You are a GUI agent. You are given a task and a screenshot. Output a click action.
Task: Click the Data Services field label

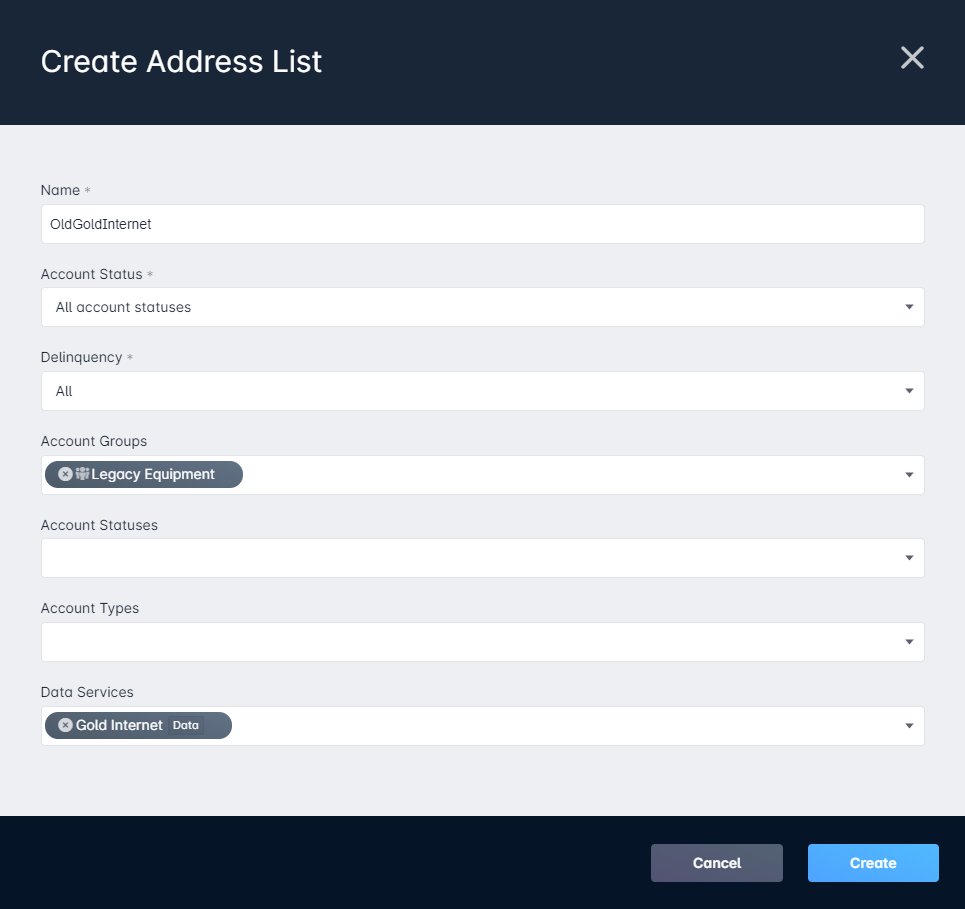tap(87, 692)
